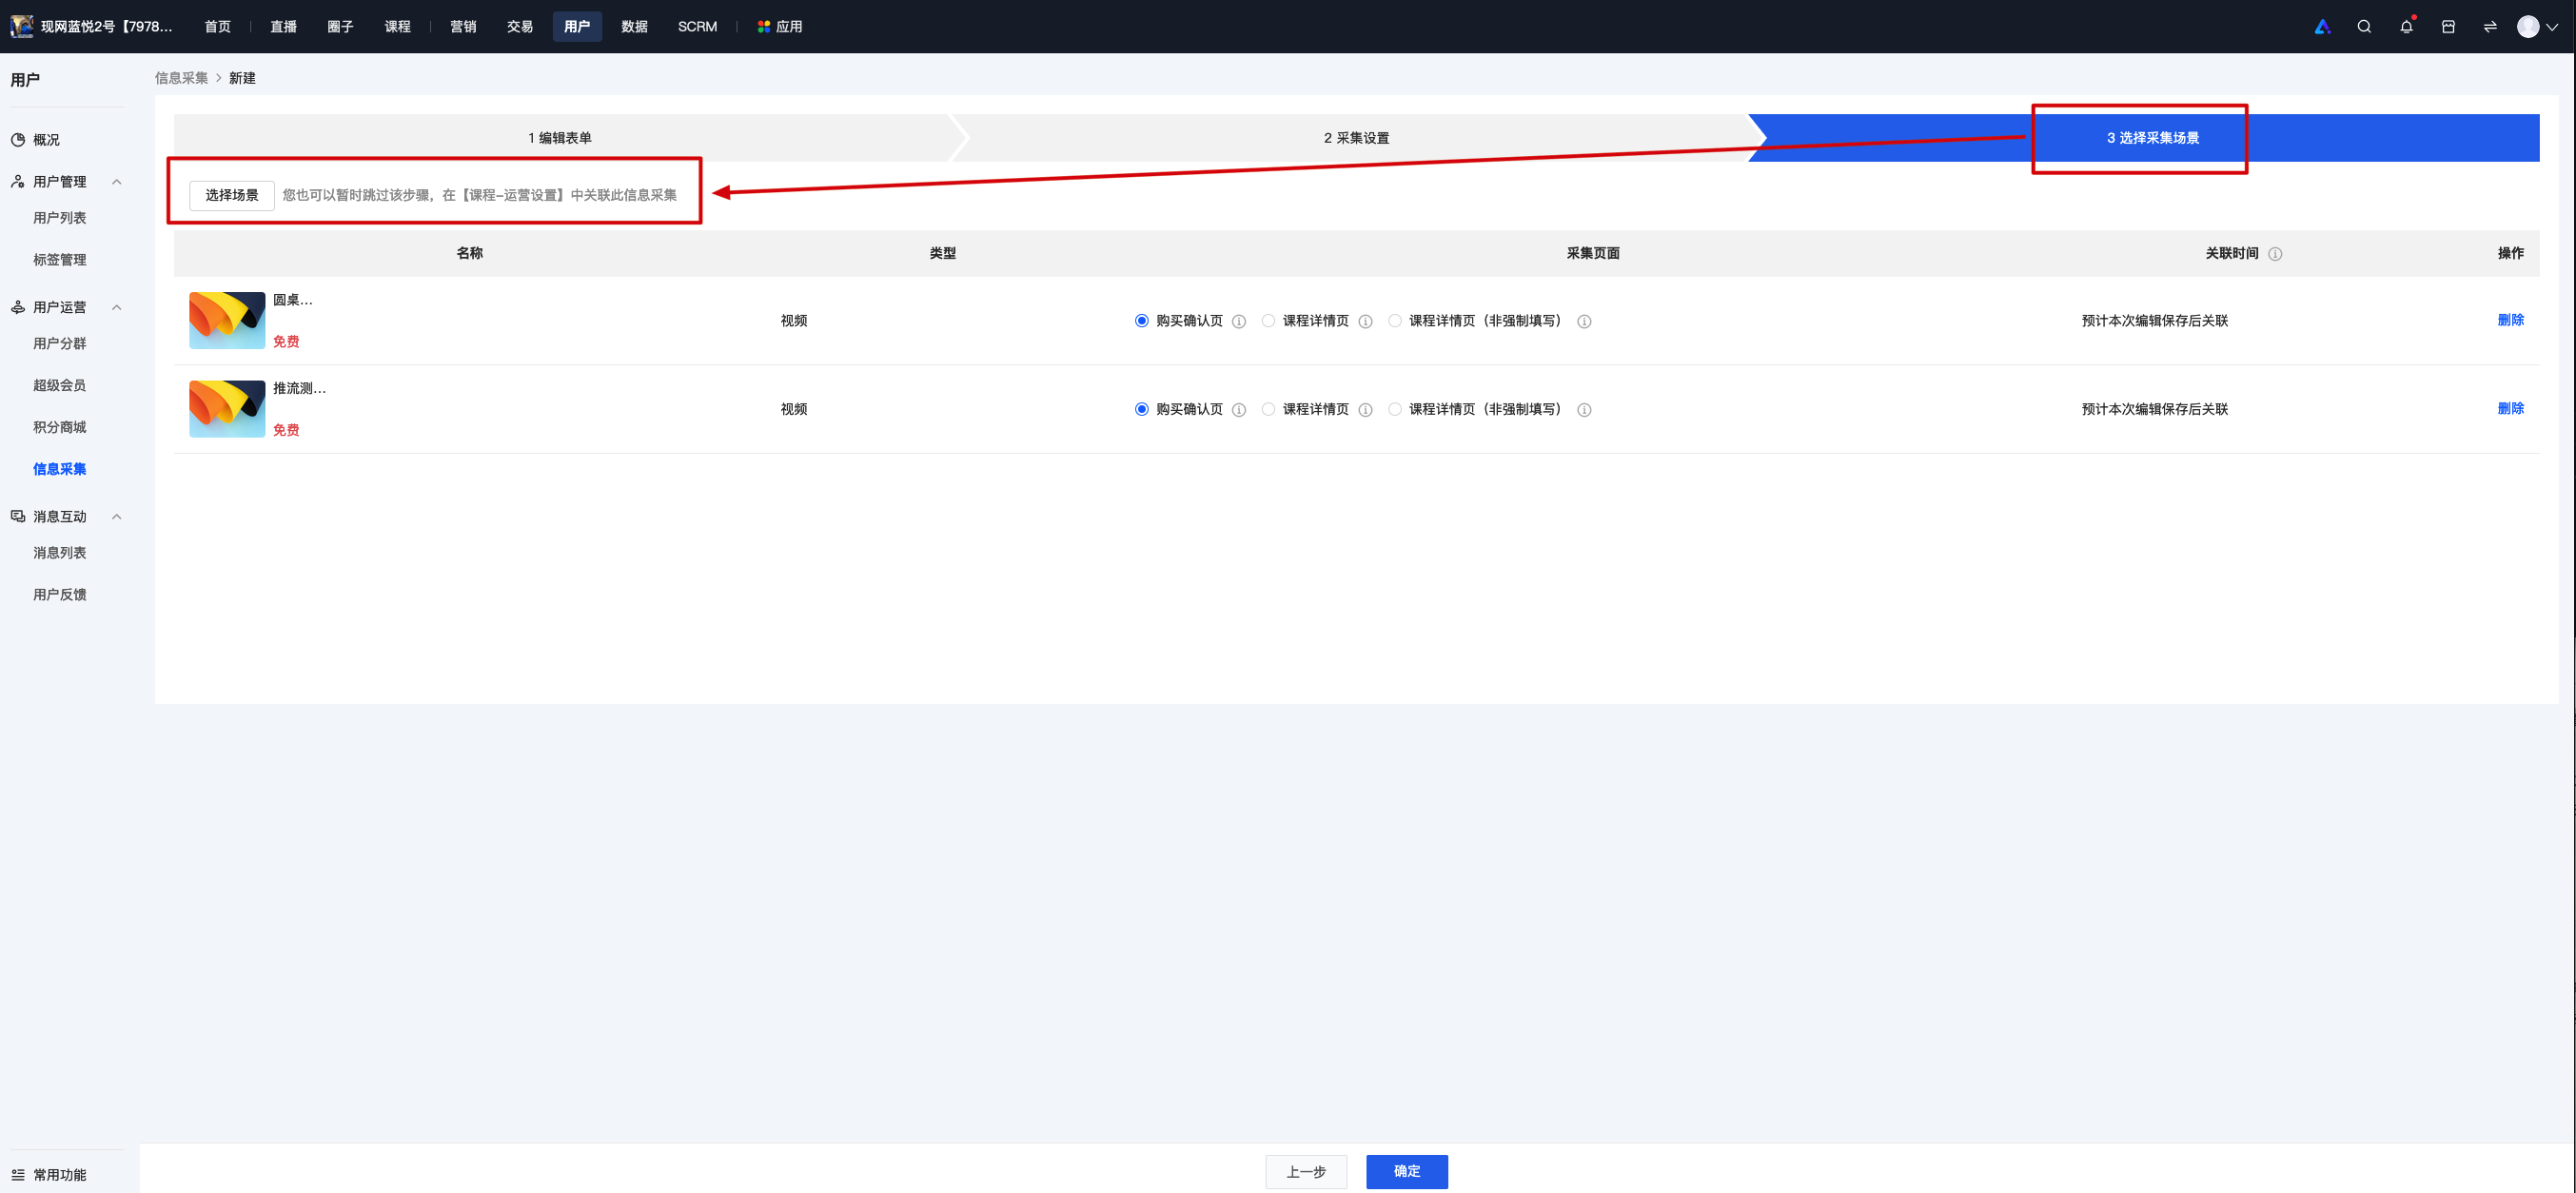The height and width of the screenshot is (1193, 2576).
Task: Click the 用户运营 icon in sidebar
Action: 18,308
